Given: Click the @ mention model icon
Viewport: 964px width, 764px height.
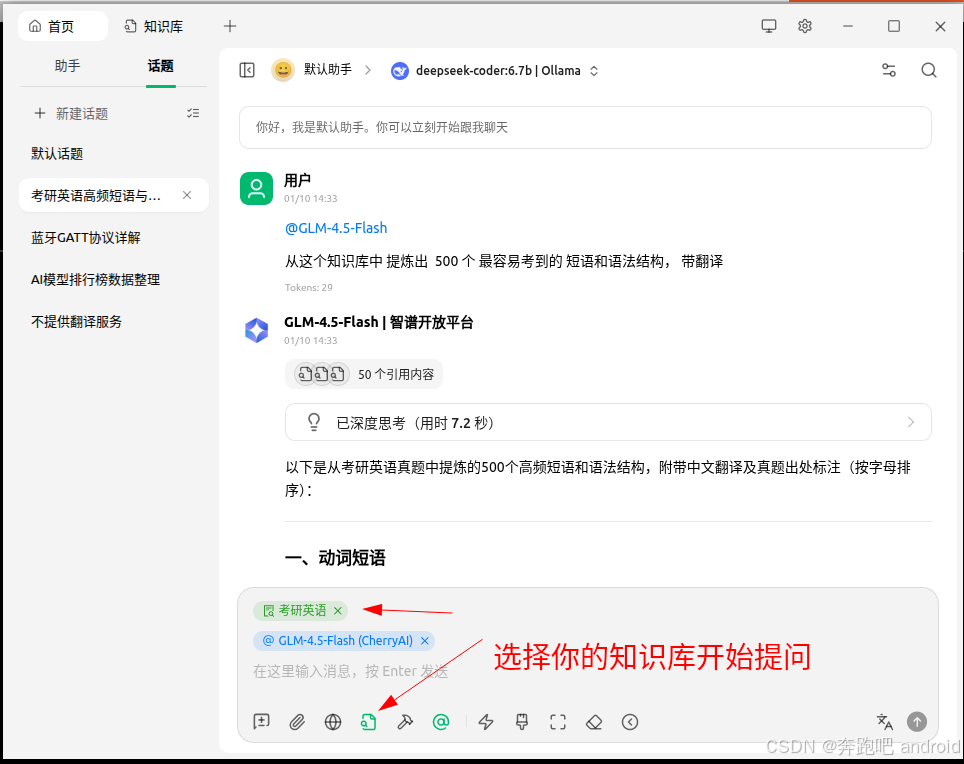Looking at the screenshot, I should point(441,722).
